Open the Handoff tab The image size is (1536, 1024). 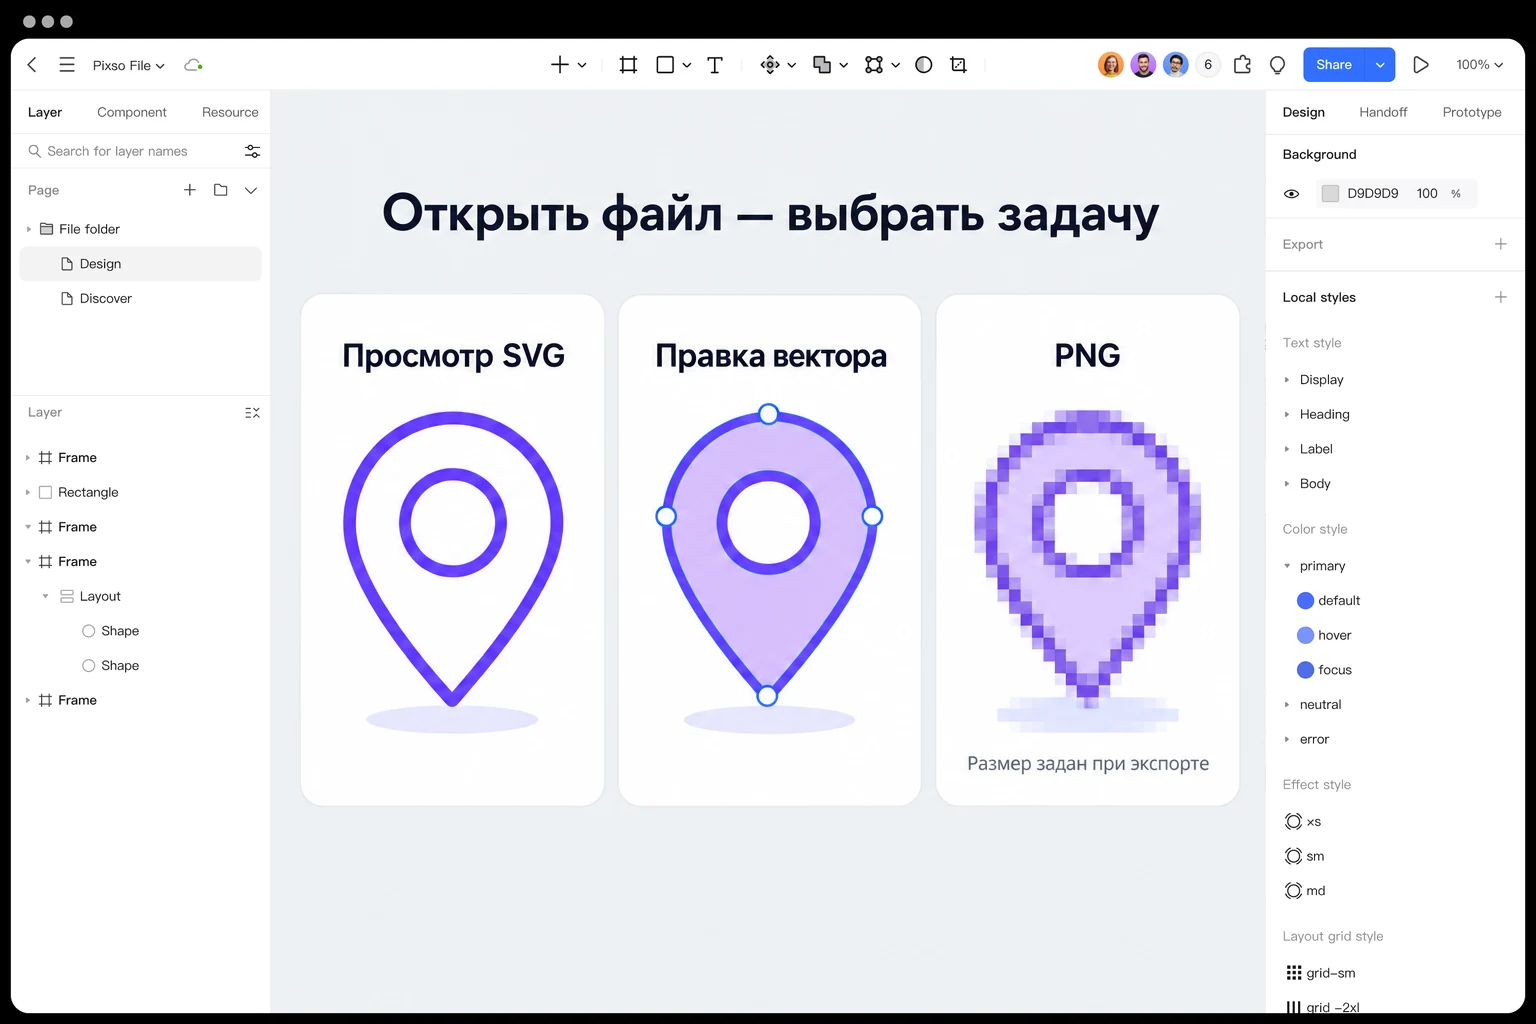[x=1383, y=112]
